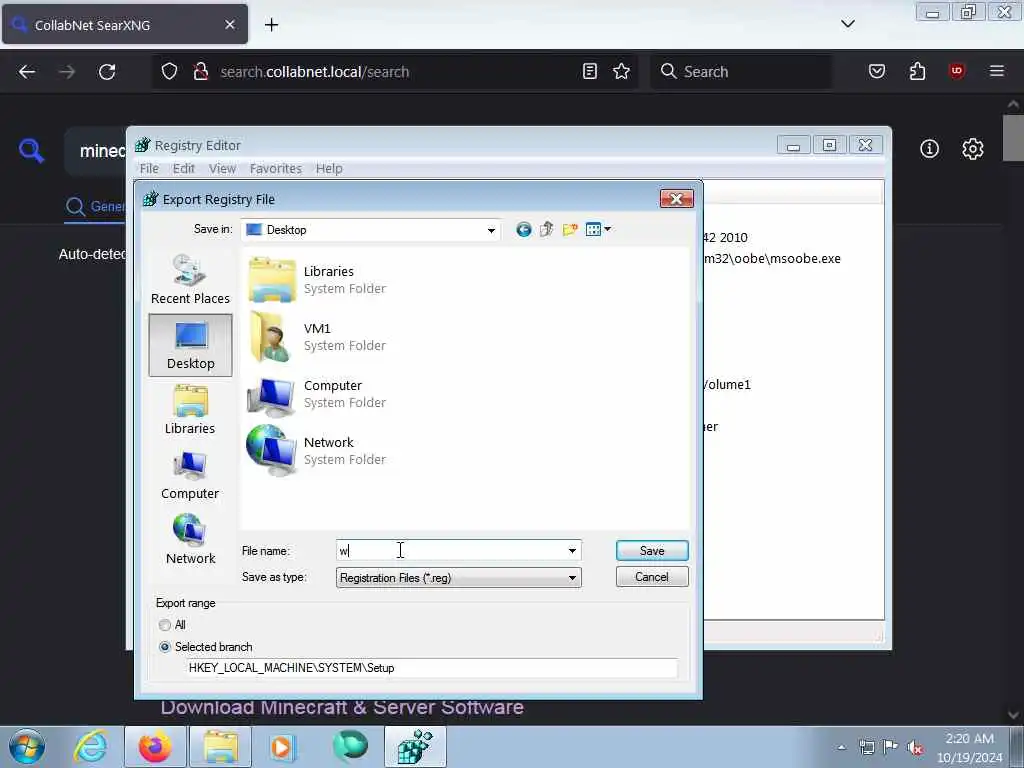The height and width of the screenshot is (768, 1024).
Task: Open Firefox tracking protection shield
Action: [x=169, y=71]
